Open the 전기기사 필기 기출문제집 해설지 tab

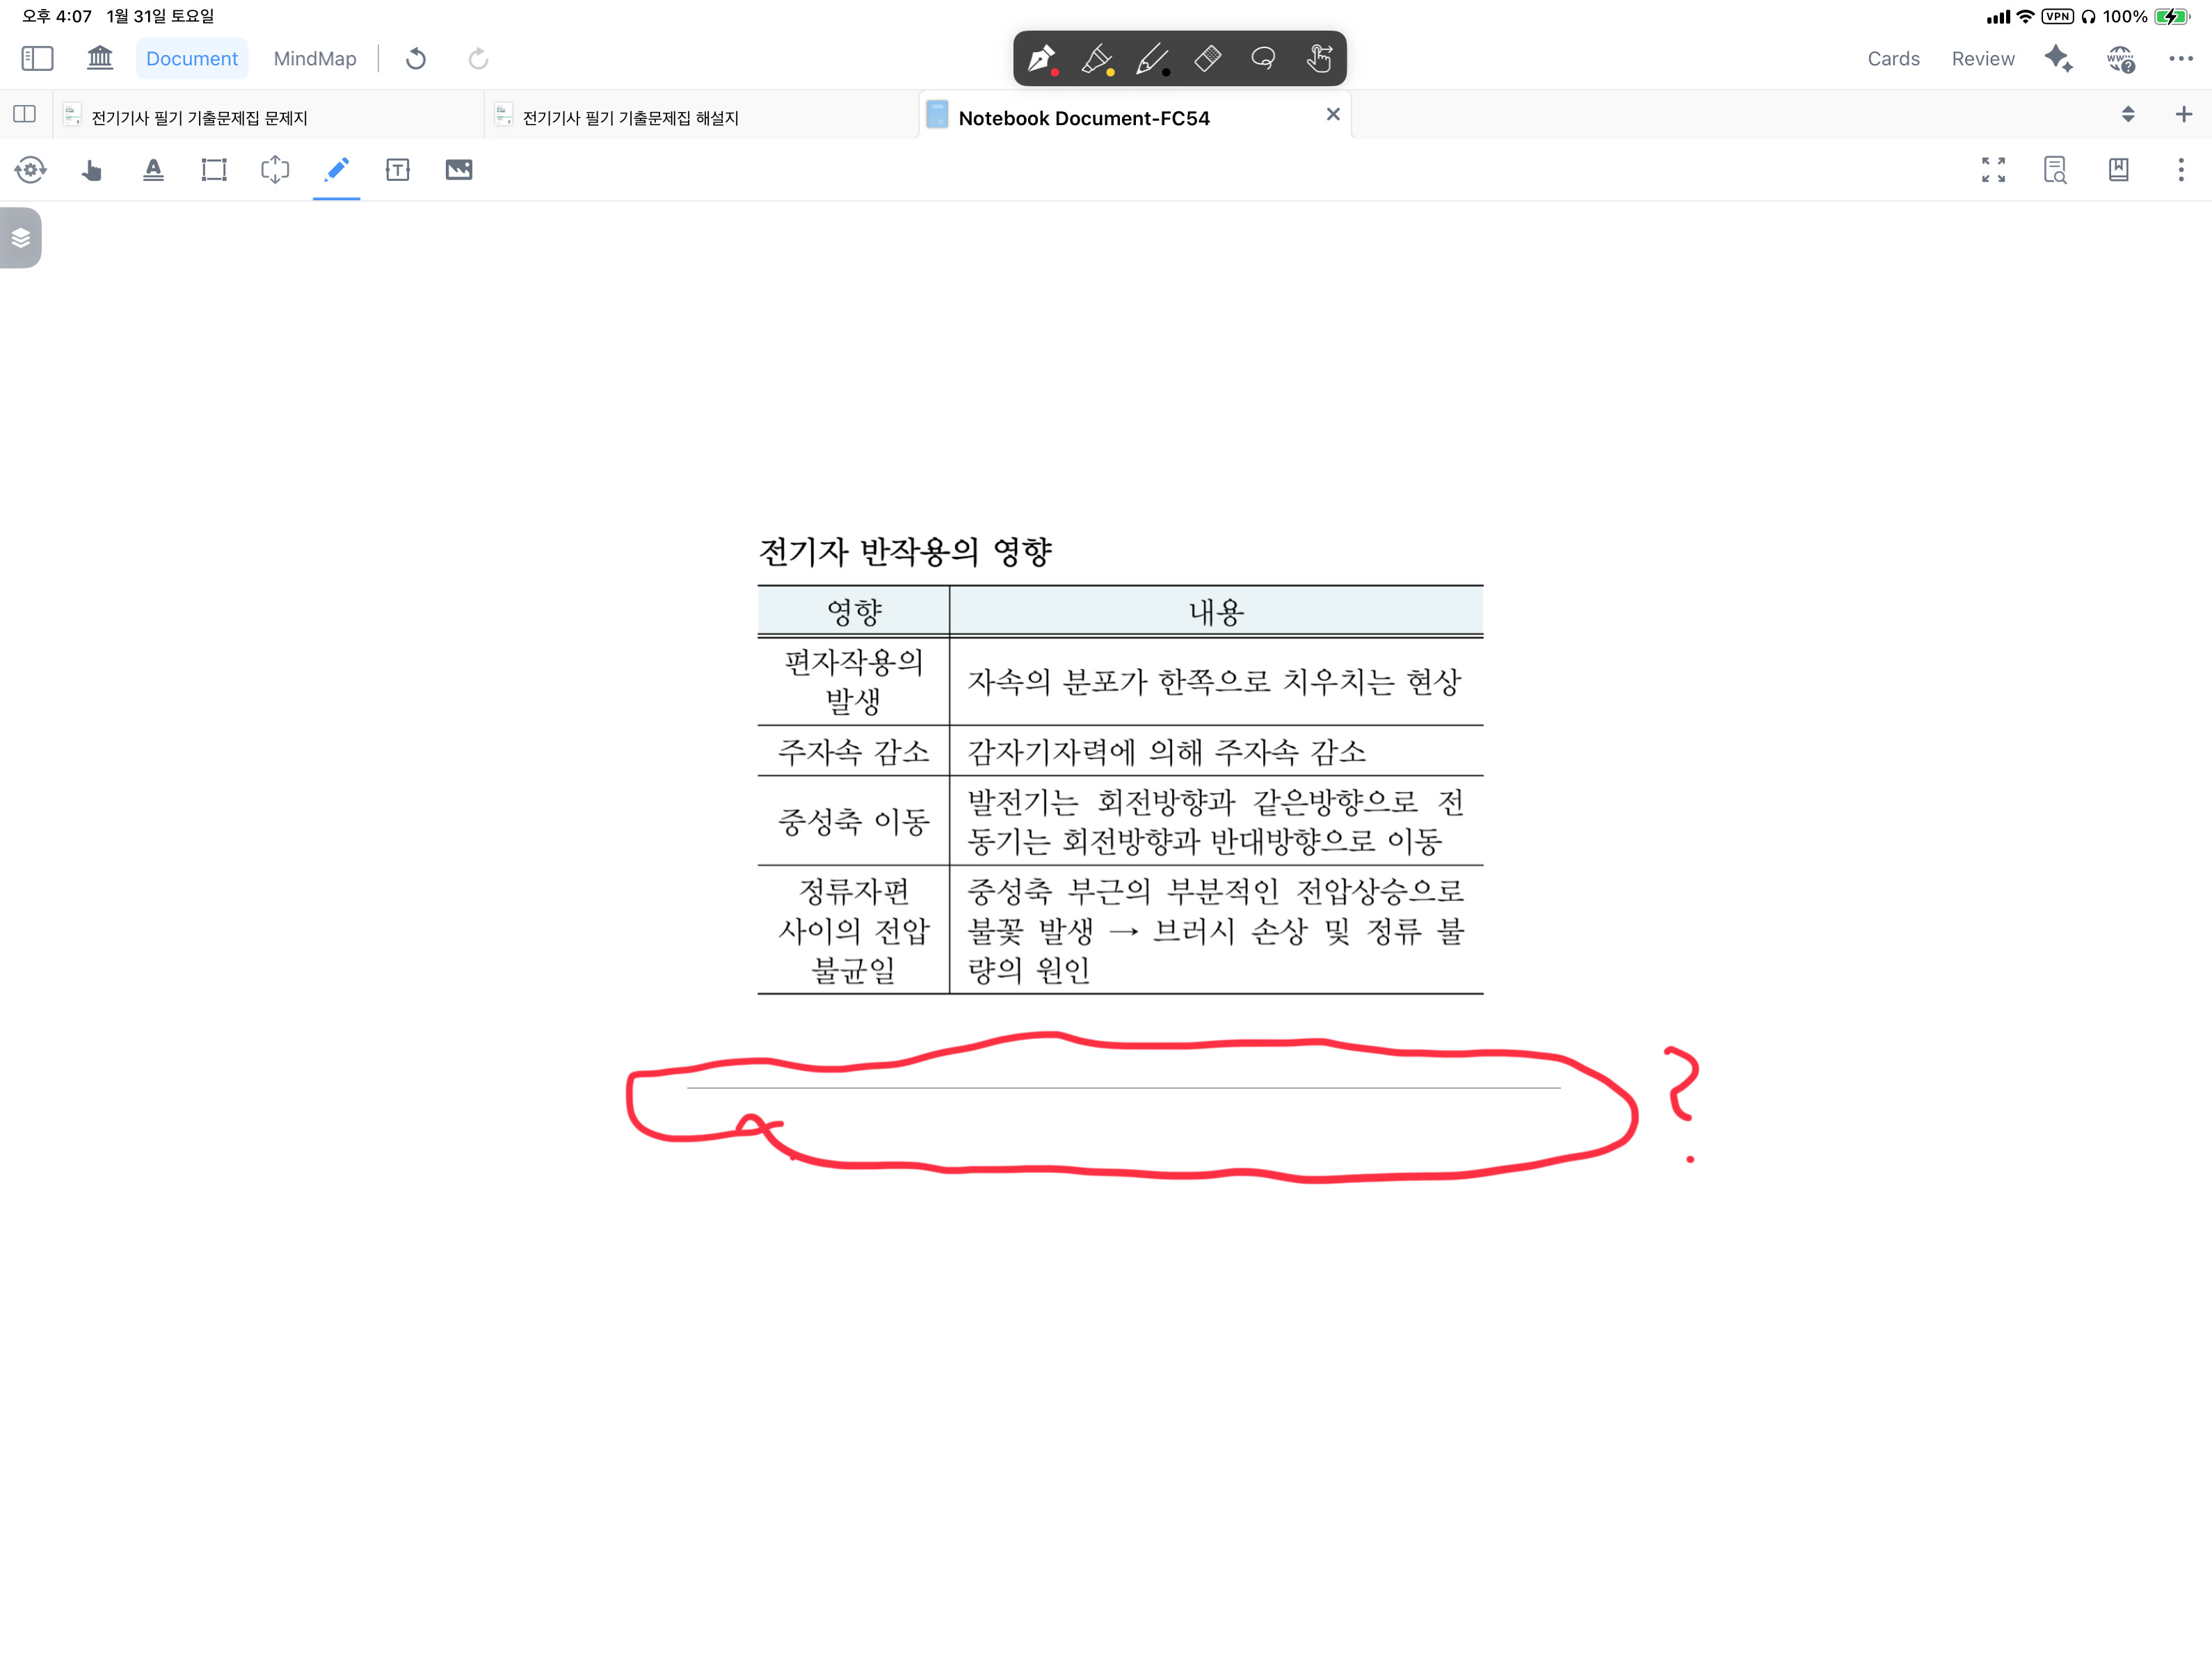click(630, 118)
